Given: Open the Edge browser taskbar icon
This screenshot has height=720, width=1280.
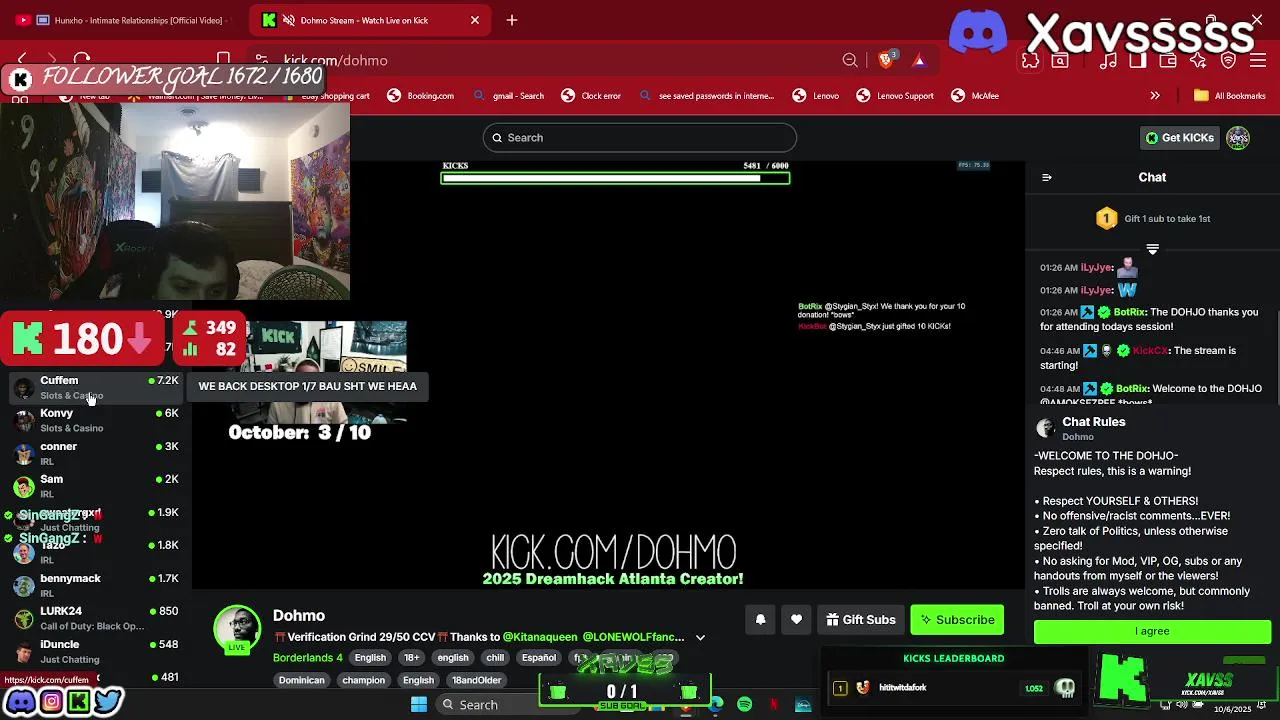Looking at the screenshot, I should click(716, 705).
